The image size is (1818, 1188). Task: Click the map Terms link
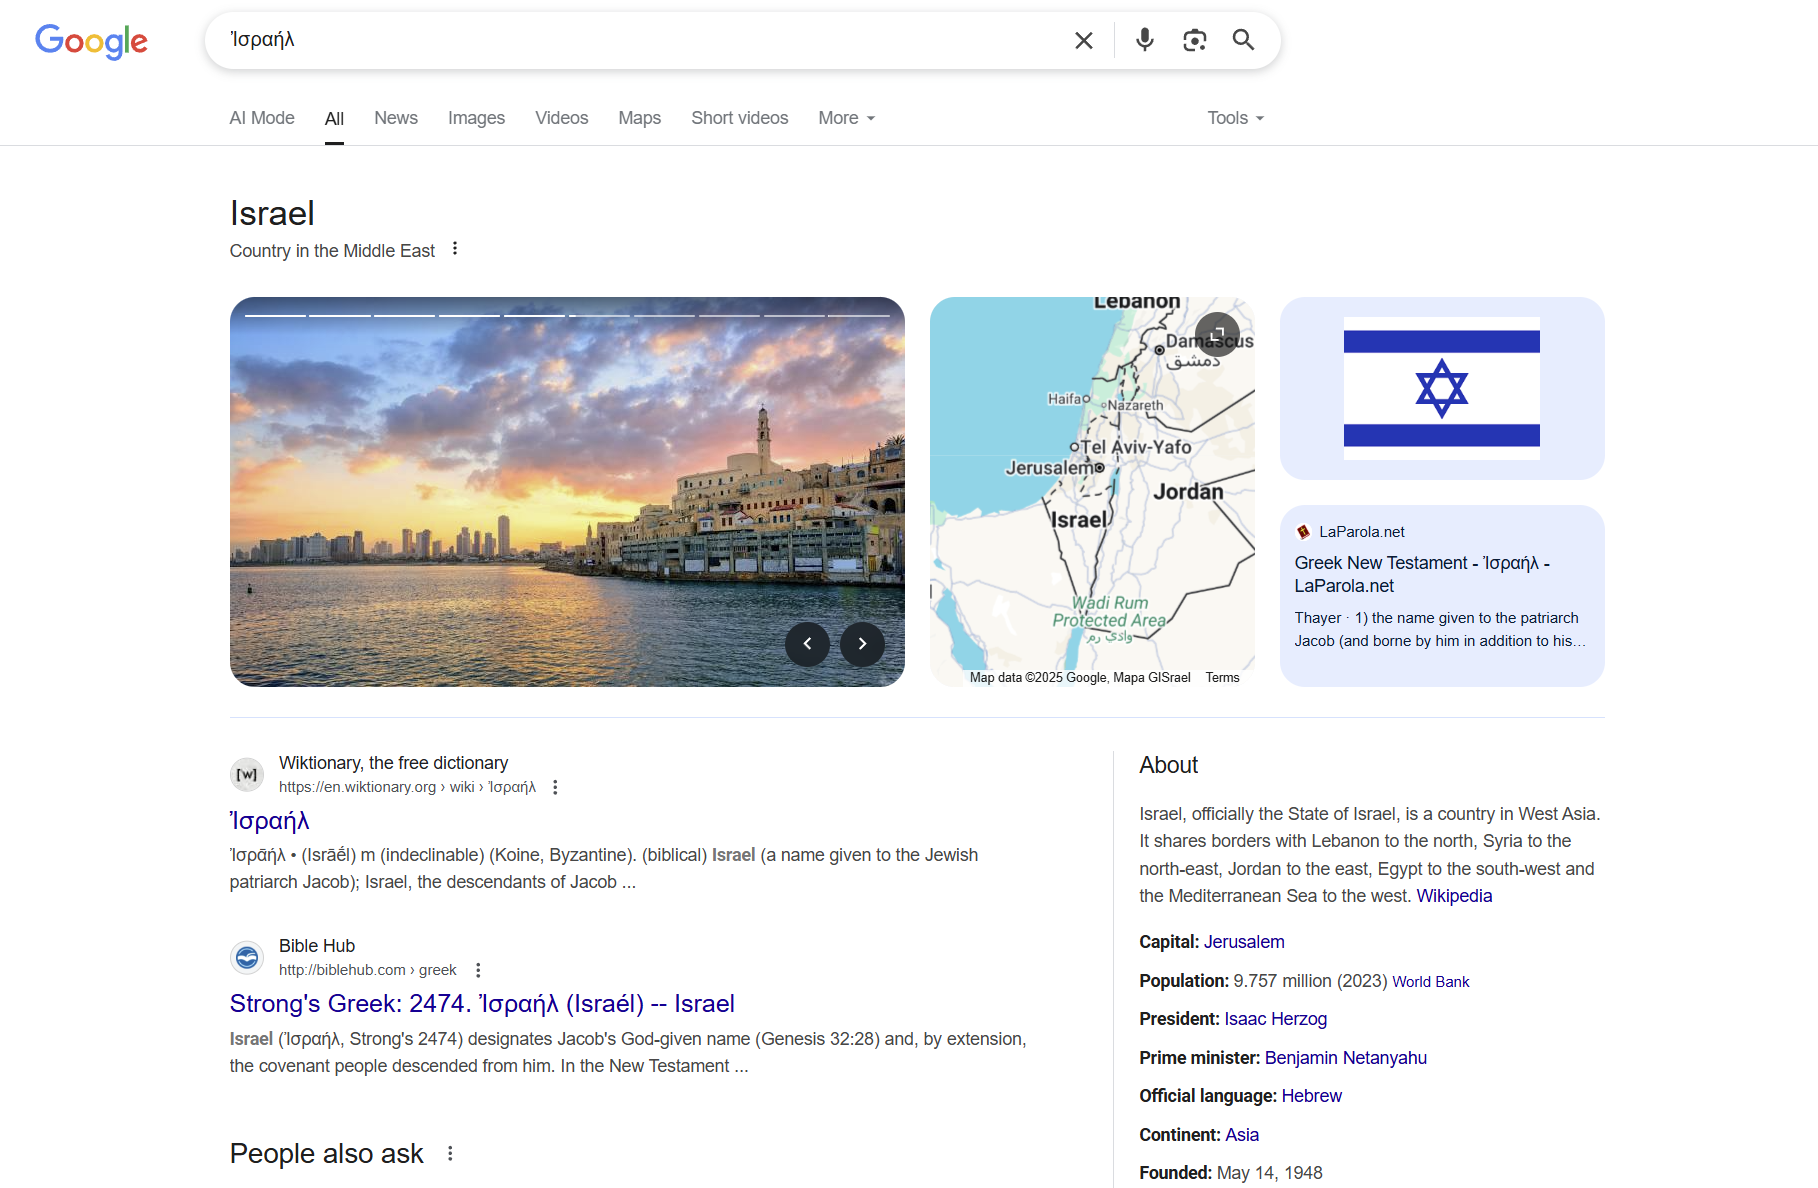pyautogui.click(x=1222, y=678)
